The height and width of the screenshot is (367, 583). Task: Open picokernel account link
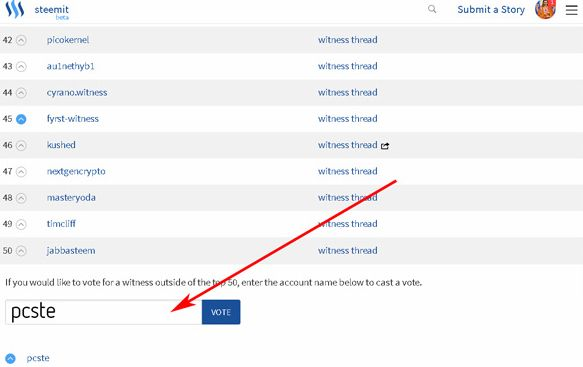(68, 40)
